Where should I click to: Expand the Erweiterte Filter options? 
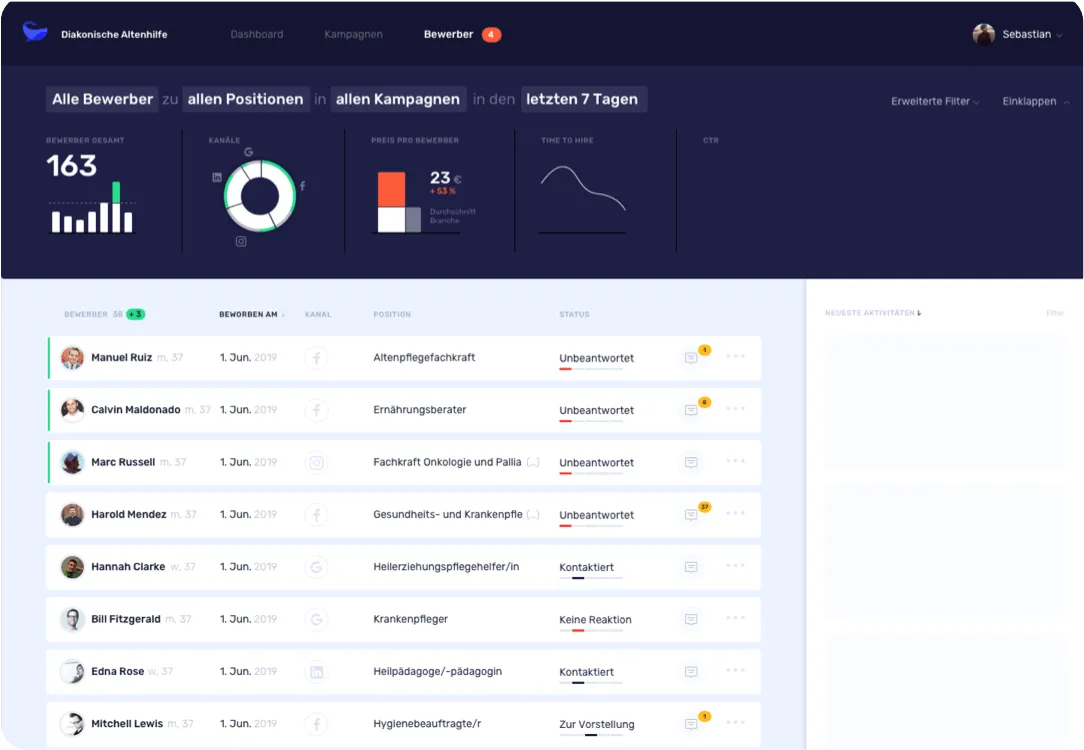[933, 100]
